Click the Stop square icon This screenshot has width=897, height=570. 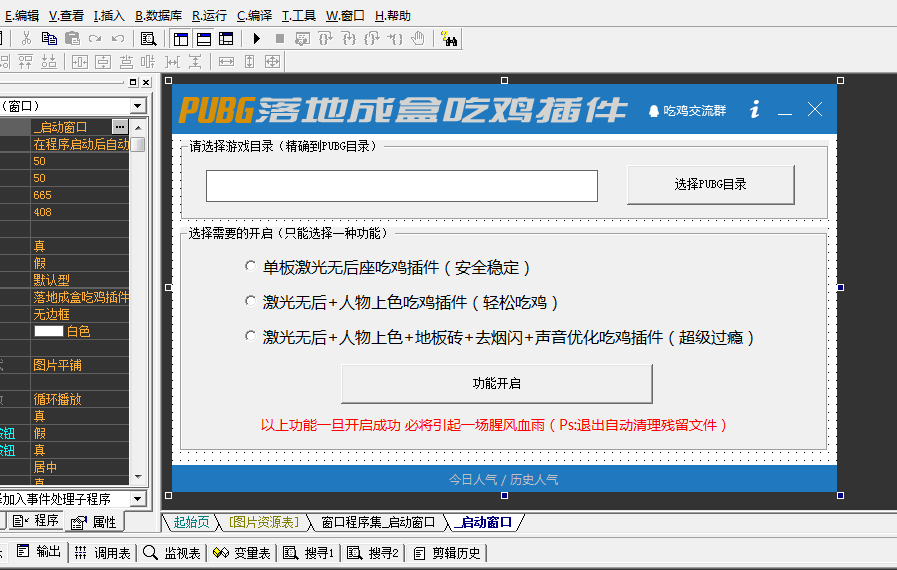(280, 38)
